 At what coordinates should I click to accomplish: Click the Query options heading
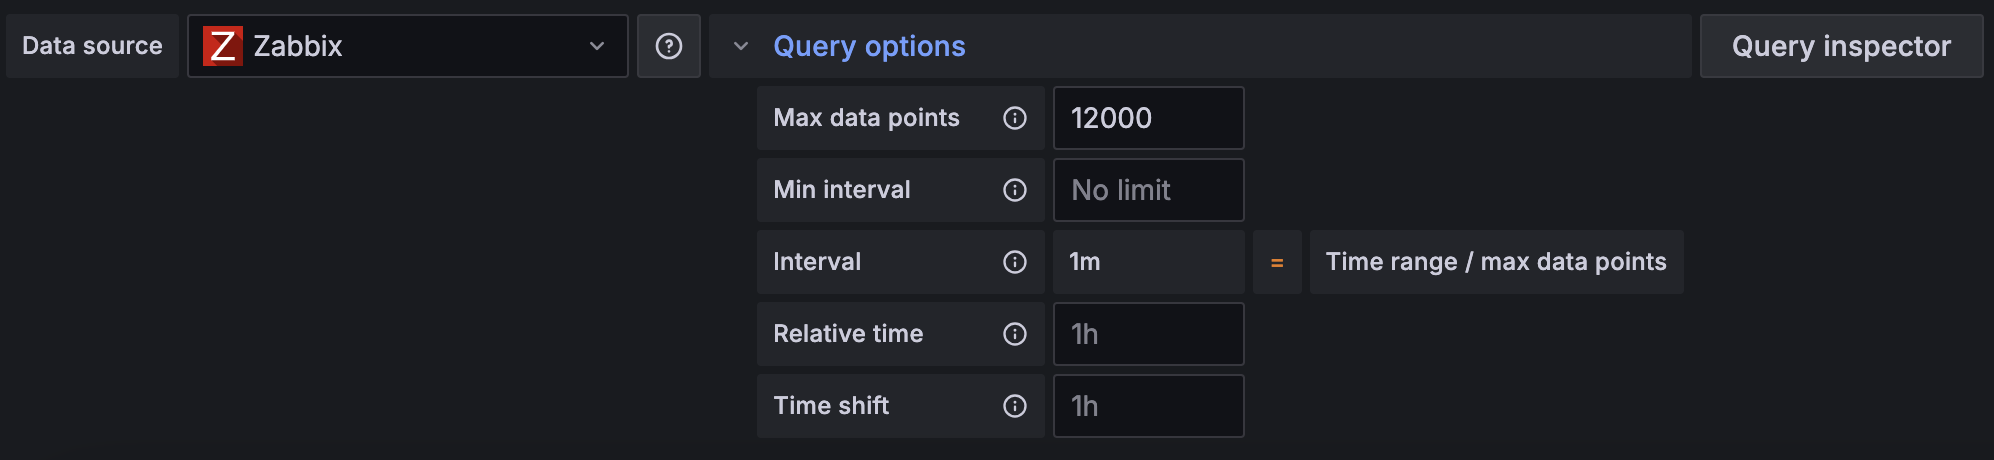coord(870,46)
